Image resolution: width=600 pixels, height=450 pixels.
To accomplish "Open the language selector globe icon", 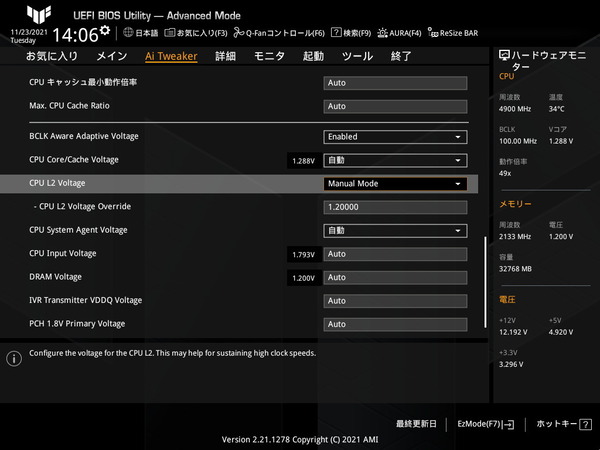I will pos(128,33).
